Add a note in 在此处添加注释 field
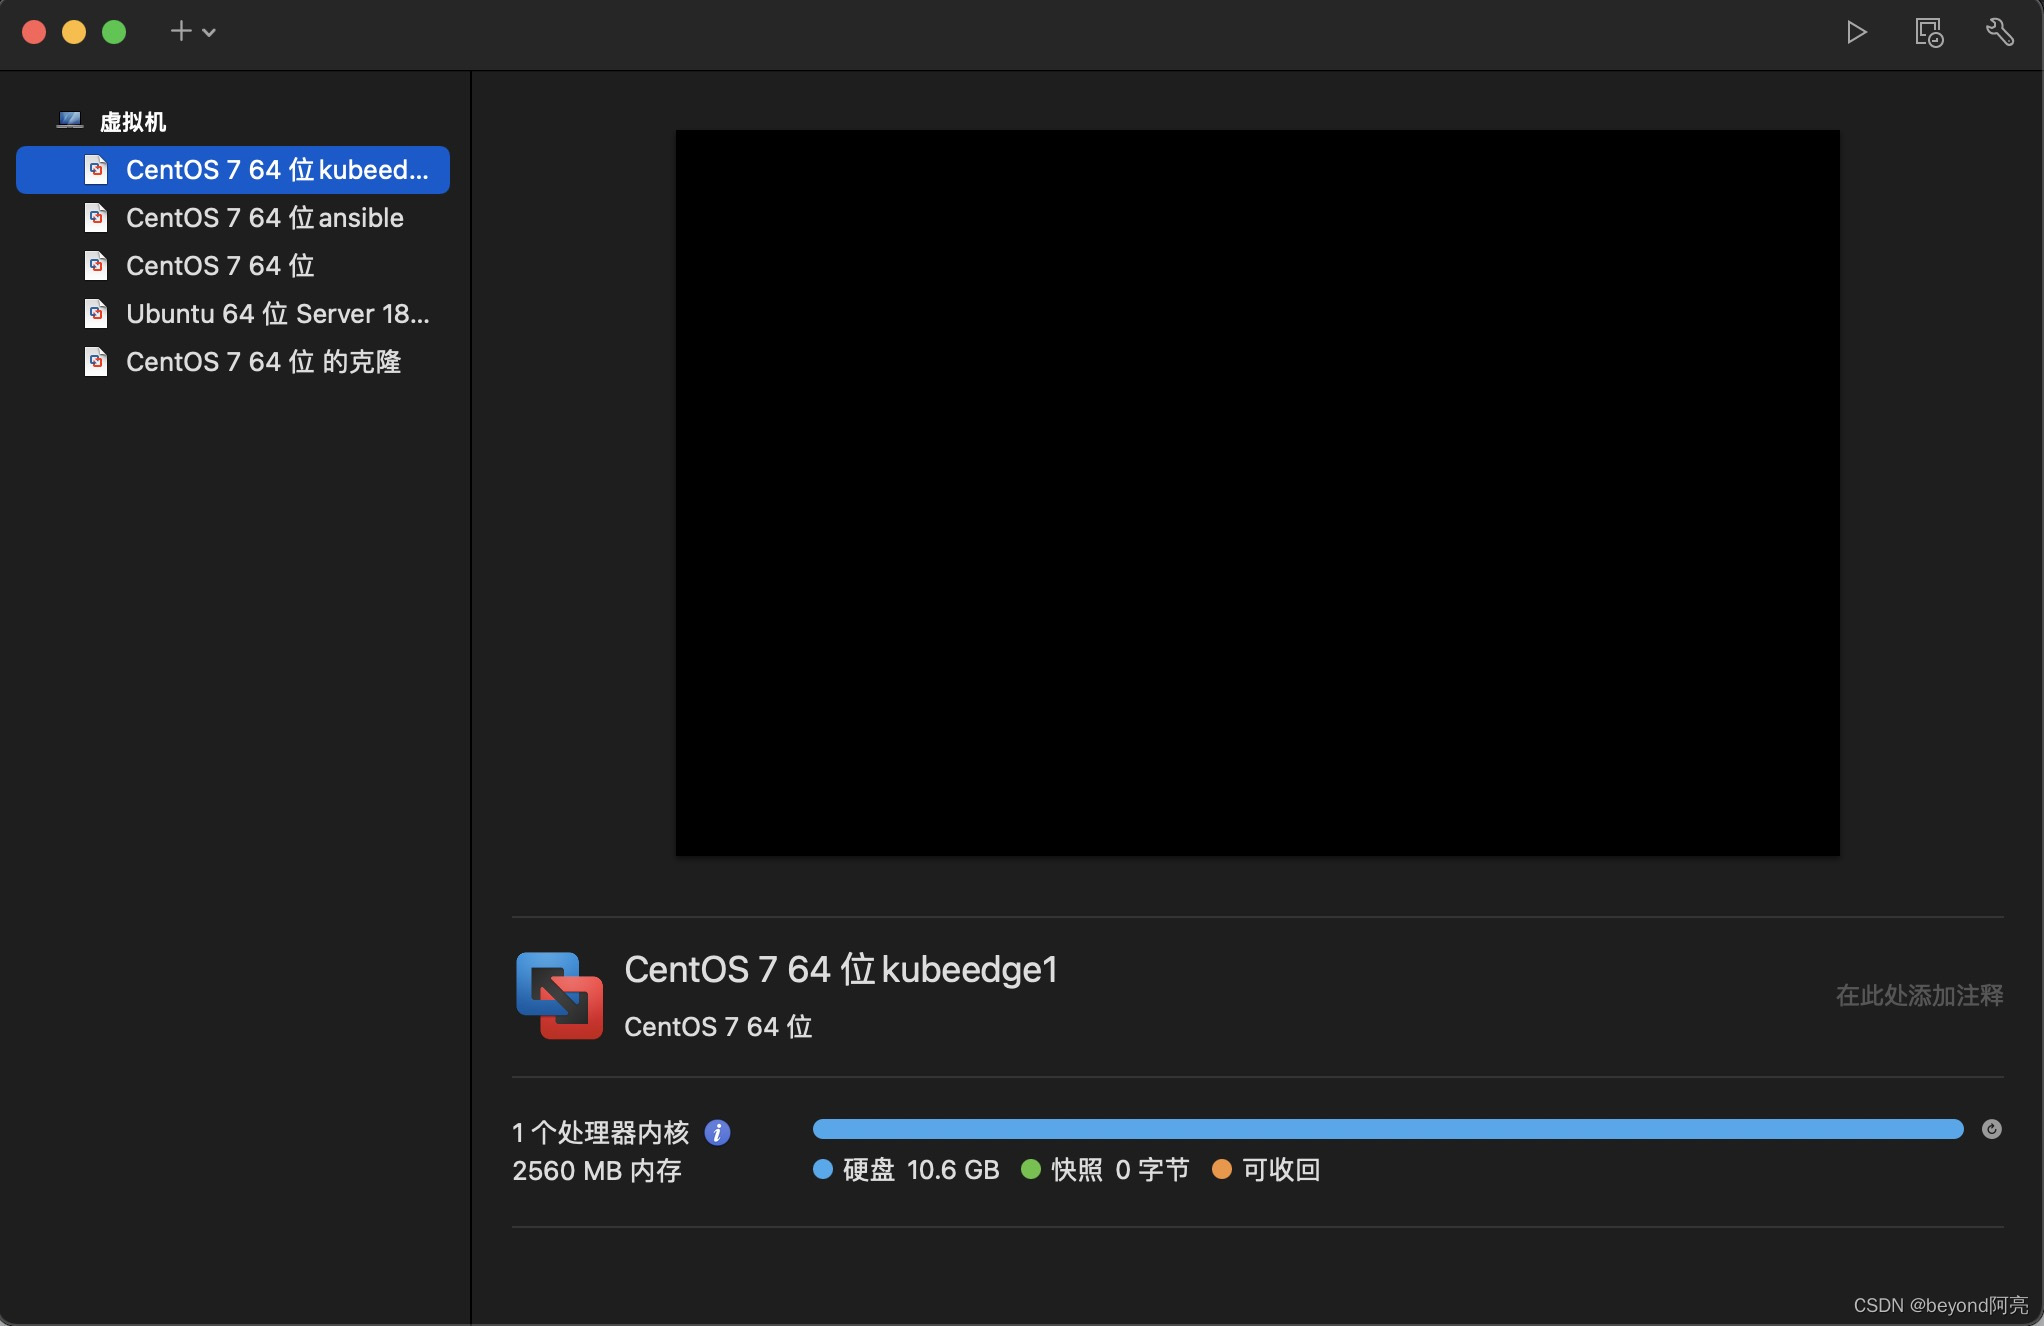This screenshot has height=1326, width=2044. coord(1919,996)
